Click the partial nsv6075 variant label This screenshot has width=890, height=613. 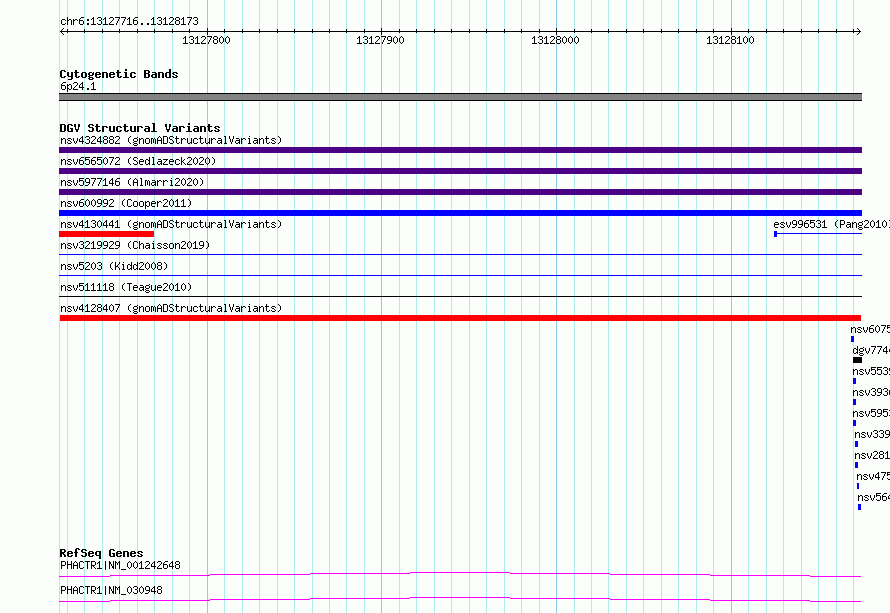click(870, 329)
